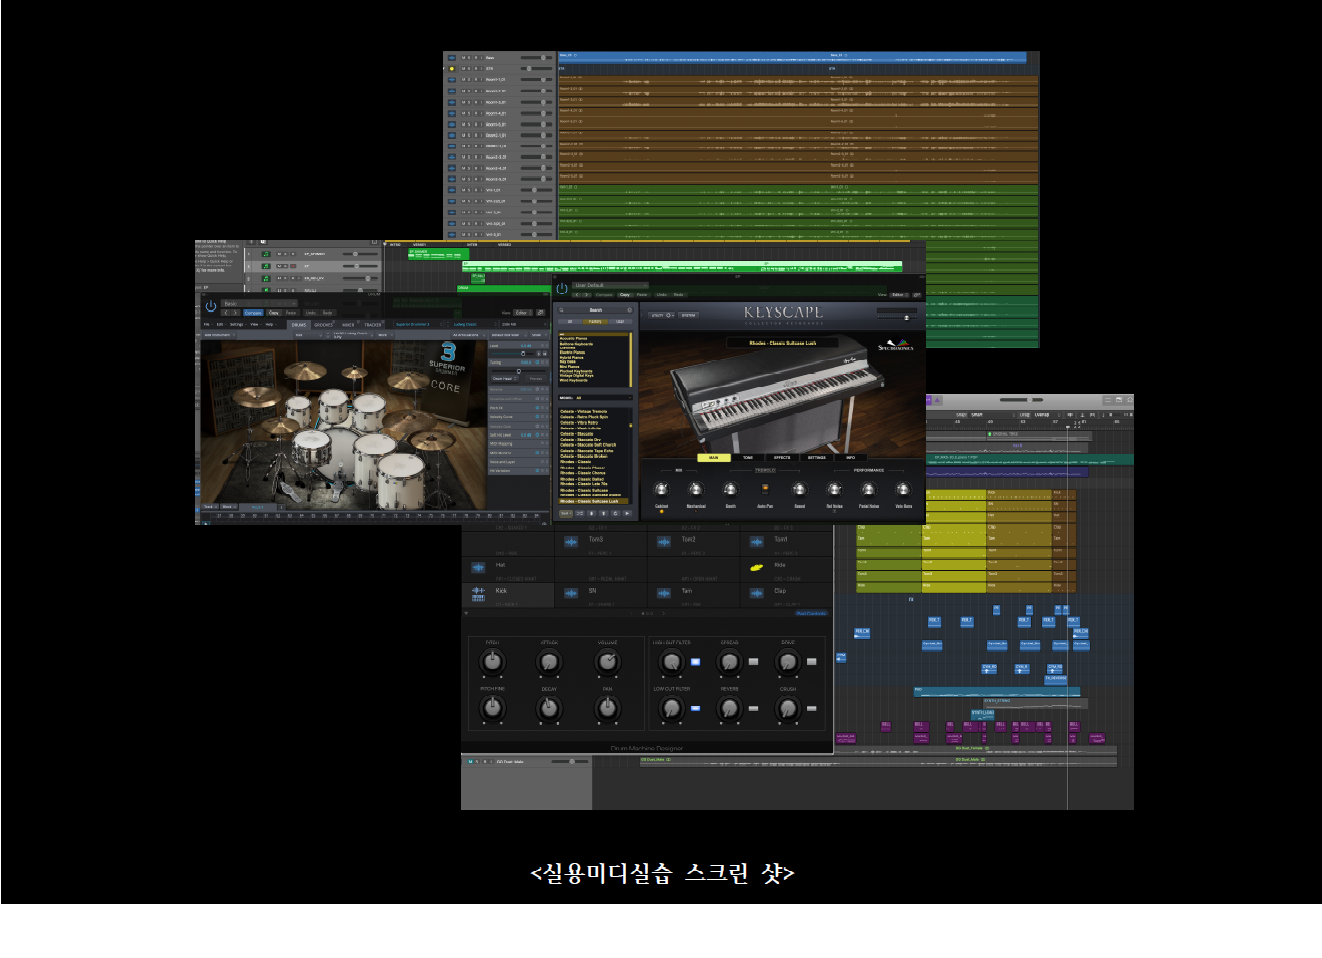Switch to Mixer tab in Superior Drummer
1322x958 pixels.
pos(348,325)
